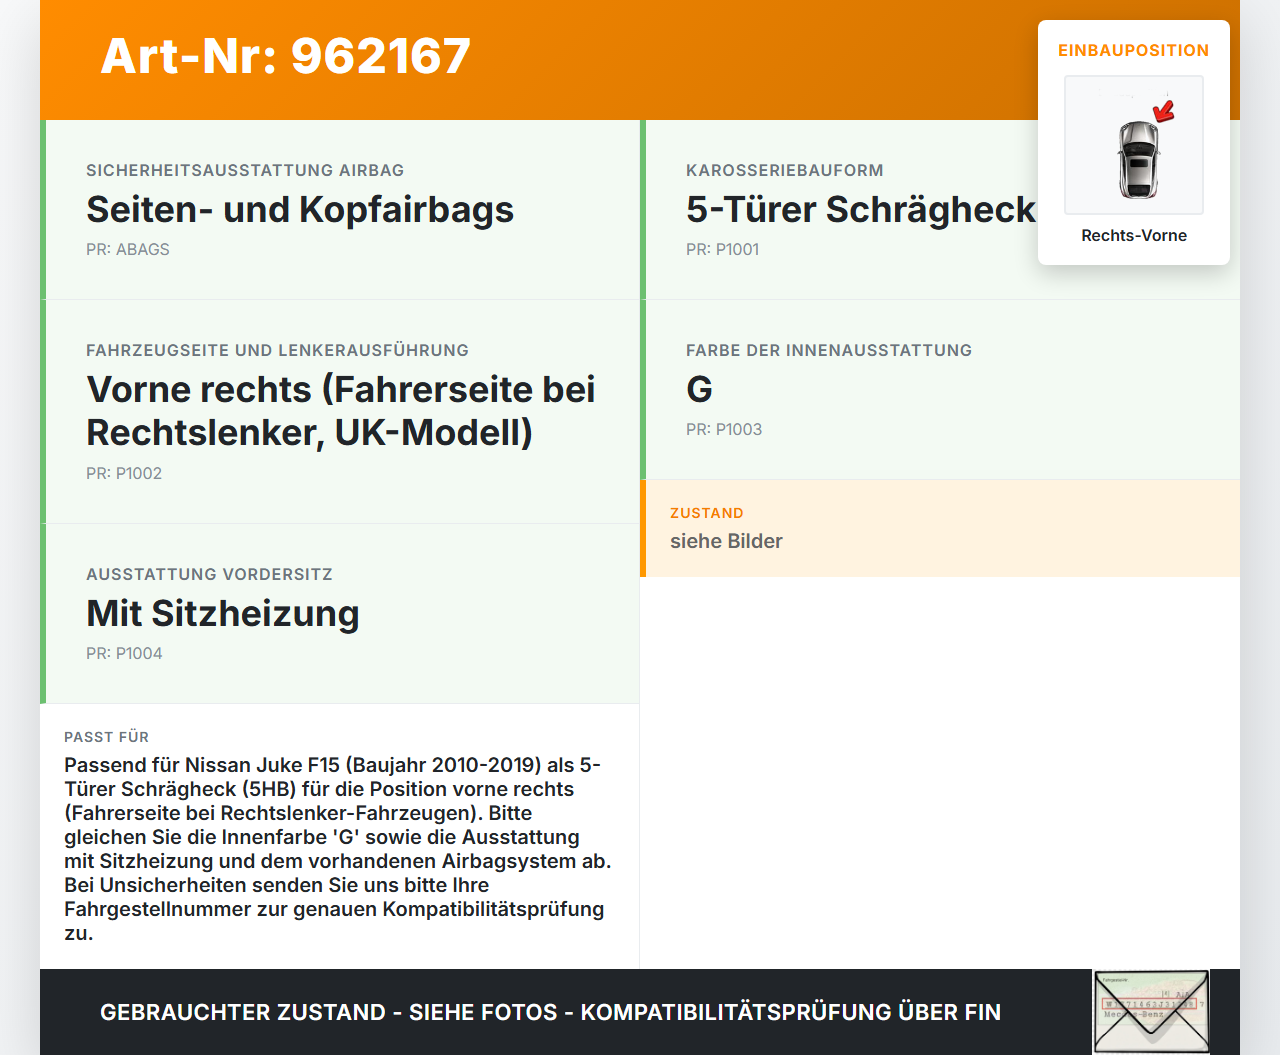Toggle the Mit Sitzheizung option
The image size is (1280, 1055).
(223, 614)
